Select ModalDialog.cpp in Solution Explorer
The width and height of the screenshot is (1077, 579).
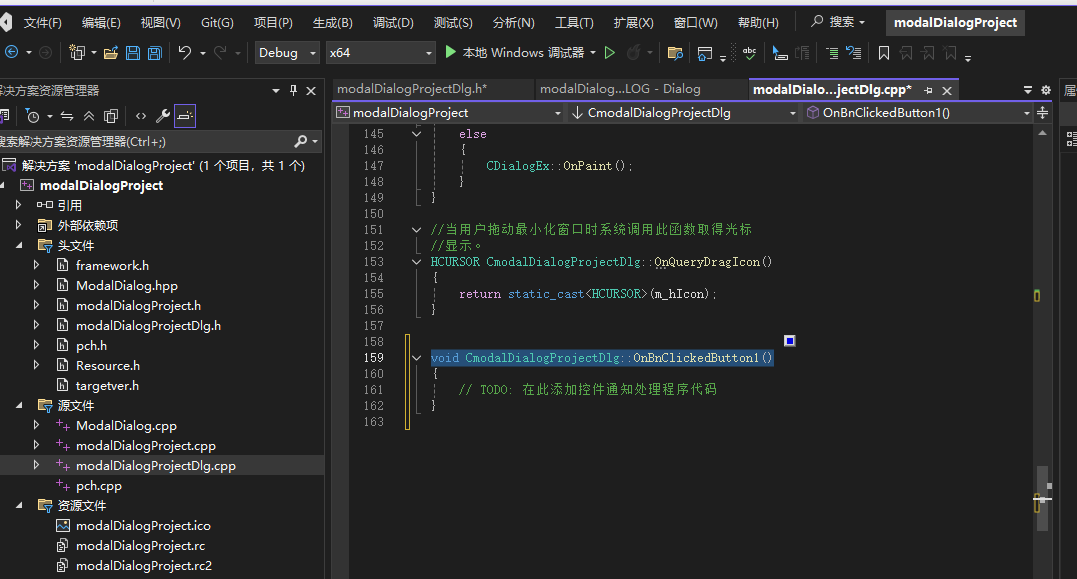point(126,425)
